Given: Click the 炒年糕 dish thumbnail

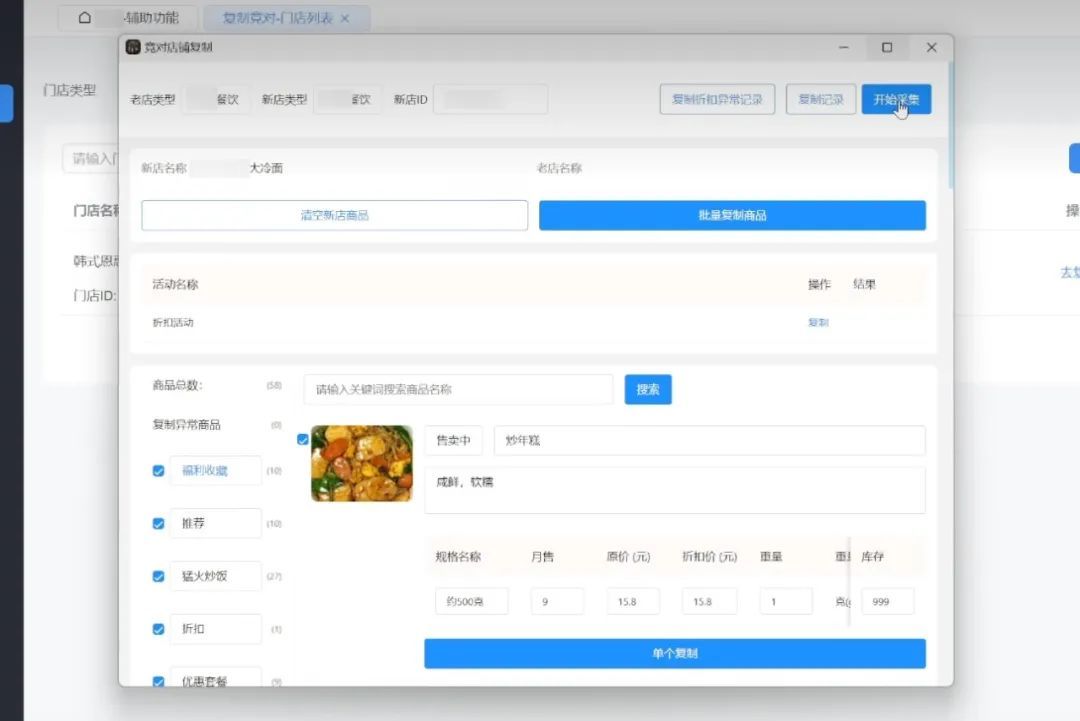Looking at the screenshot, I should [361, 463].
